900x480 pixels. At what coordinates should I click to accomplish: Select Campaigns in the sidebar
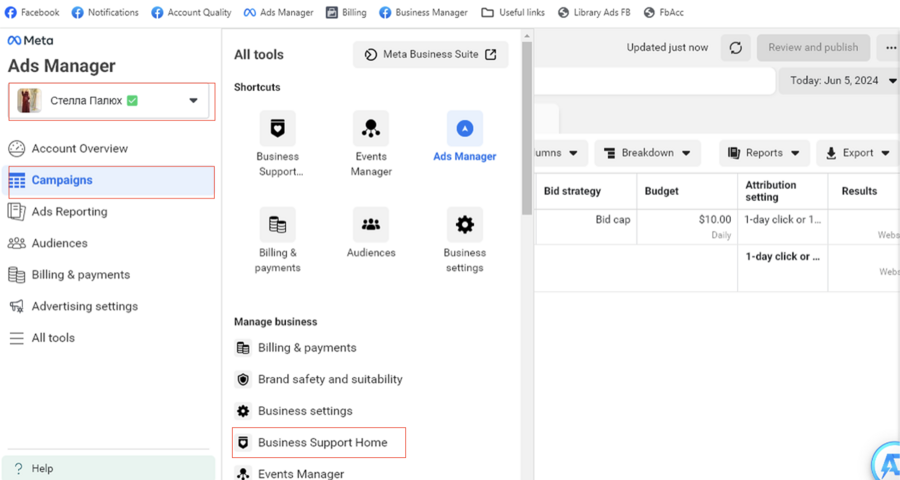109,180
